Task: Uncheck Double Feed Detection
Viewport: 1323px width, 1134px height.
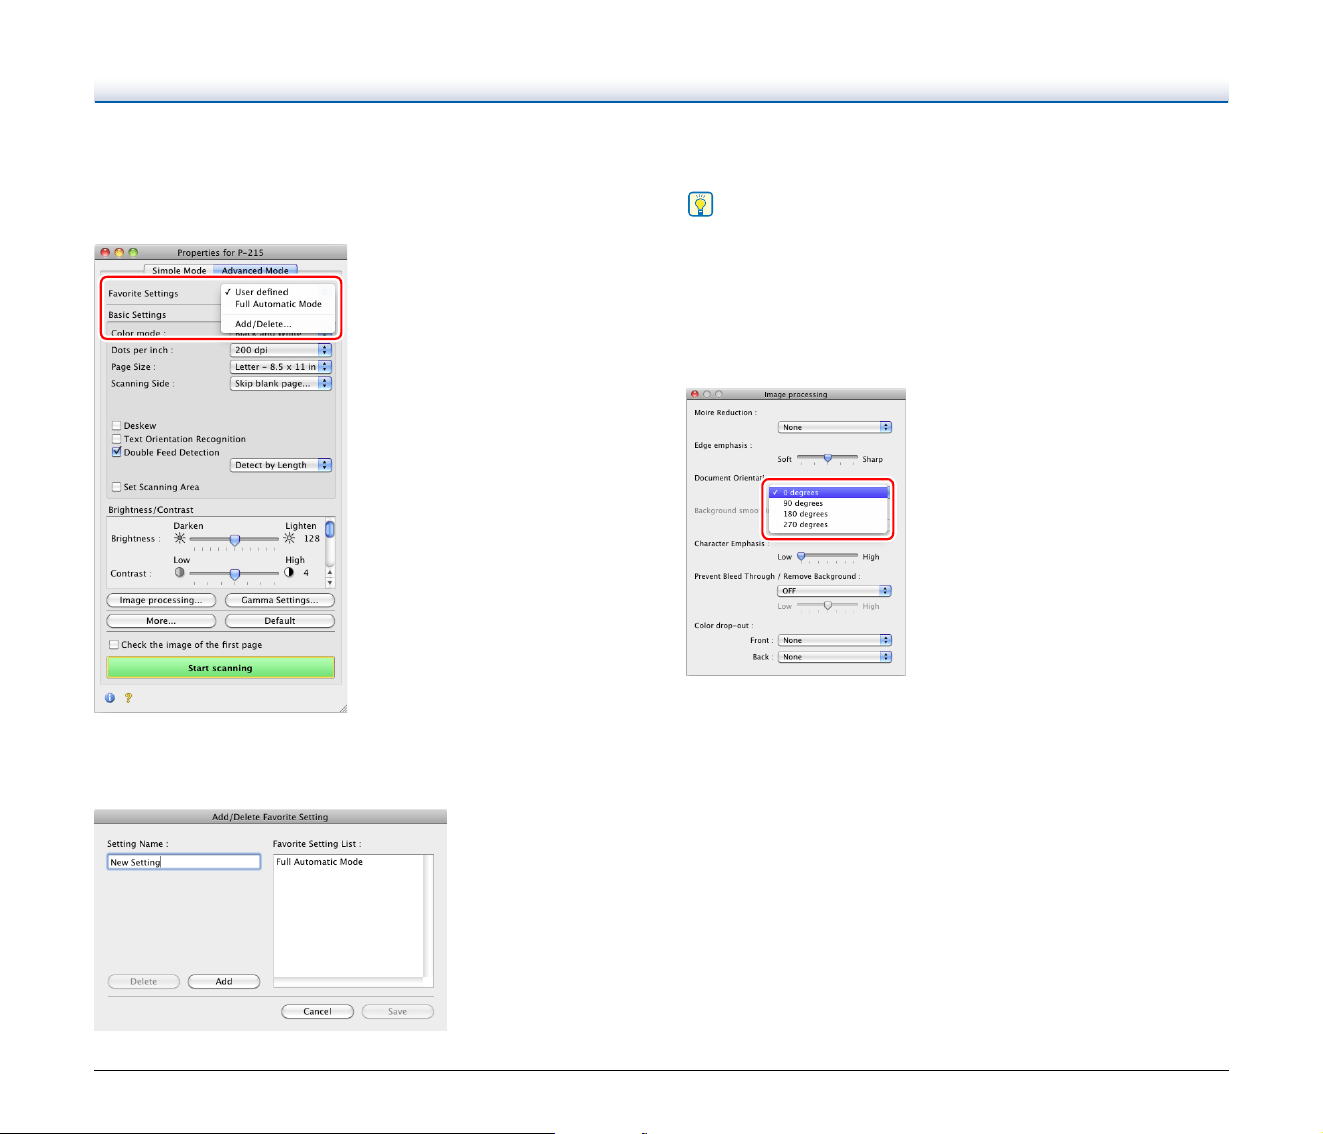Action: 117,452
